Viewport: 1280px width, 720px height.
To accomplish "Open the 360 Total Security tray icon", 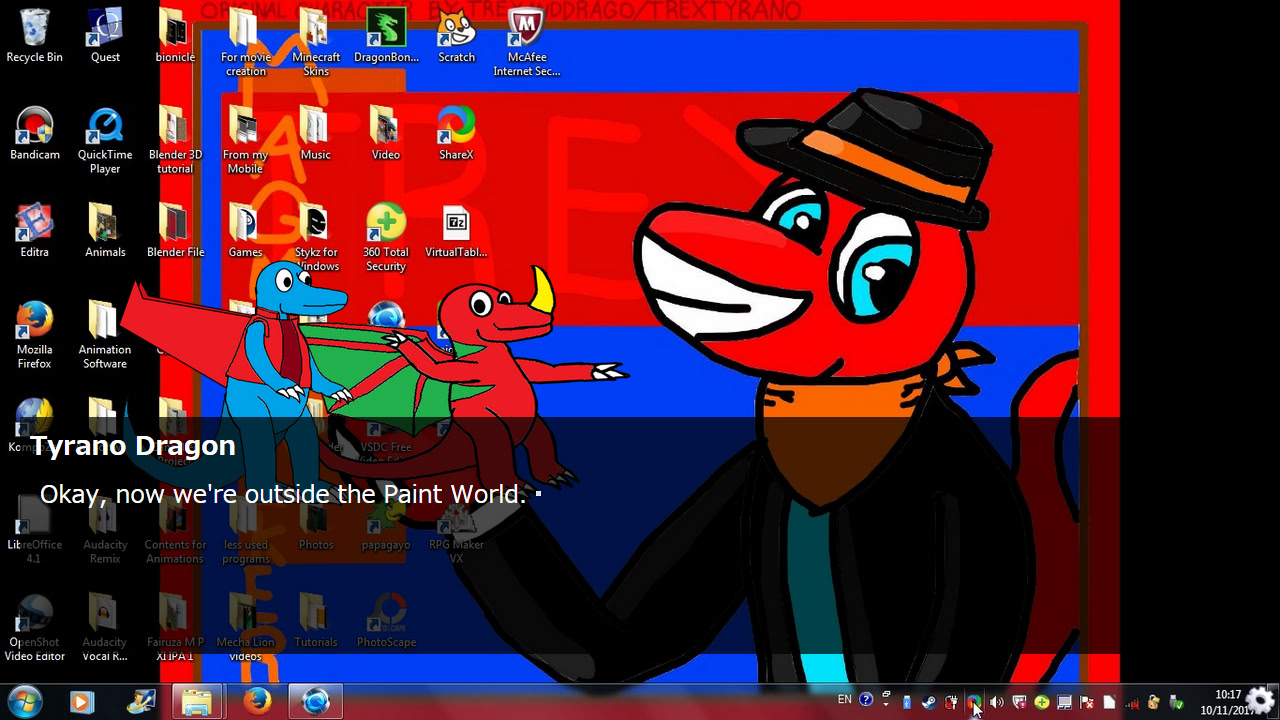I will coord(1042,702).
